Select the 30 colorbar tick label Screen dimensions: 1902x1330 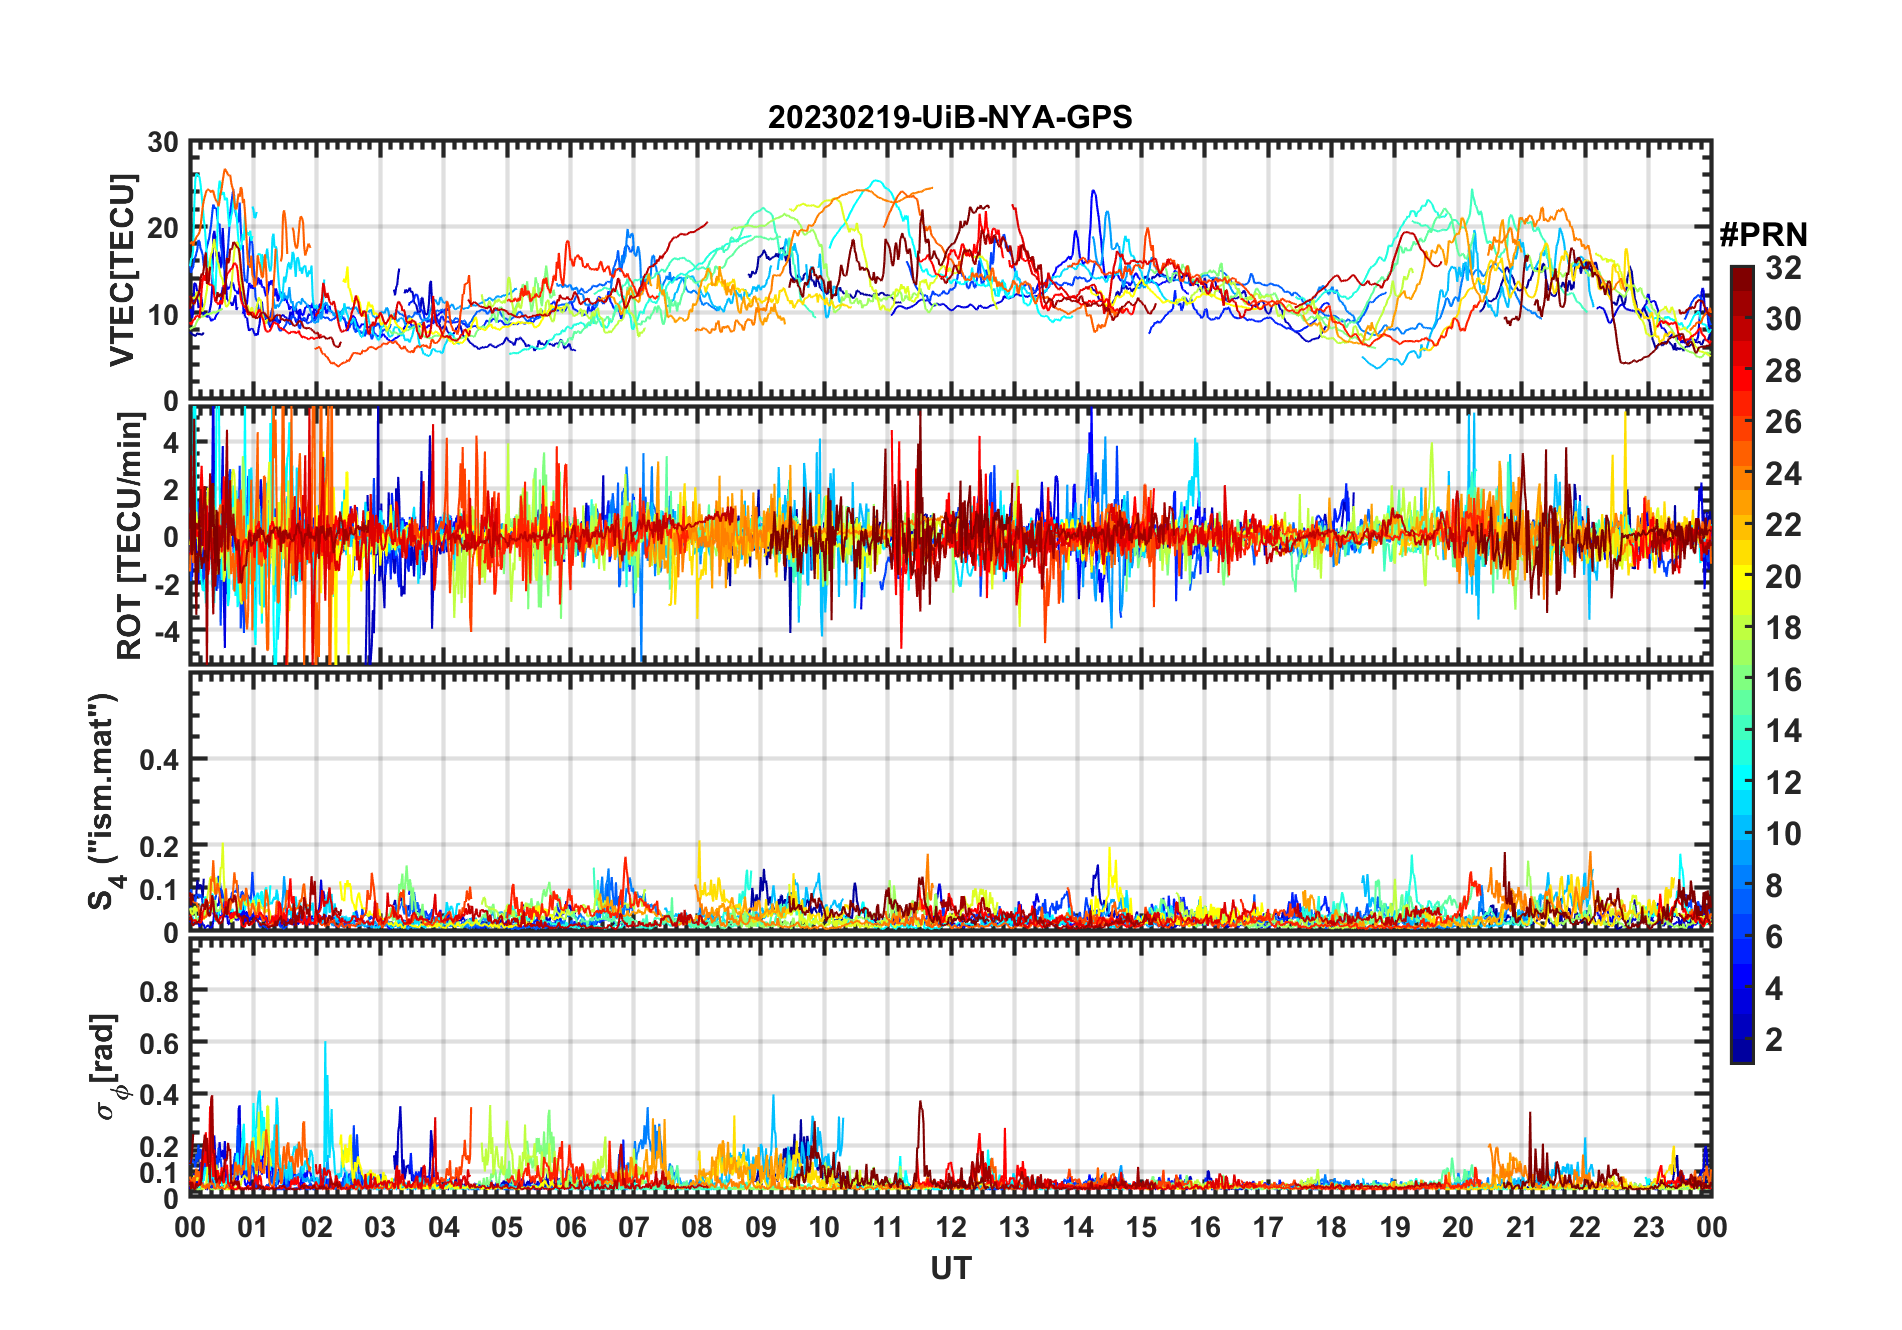1783,319
